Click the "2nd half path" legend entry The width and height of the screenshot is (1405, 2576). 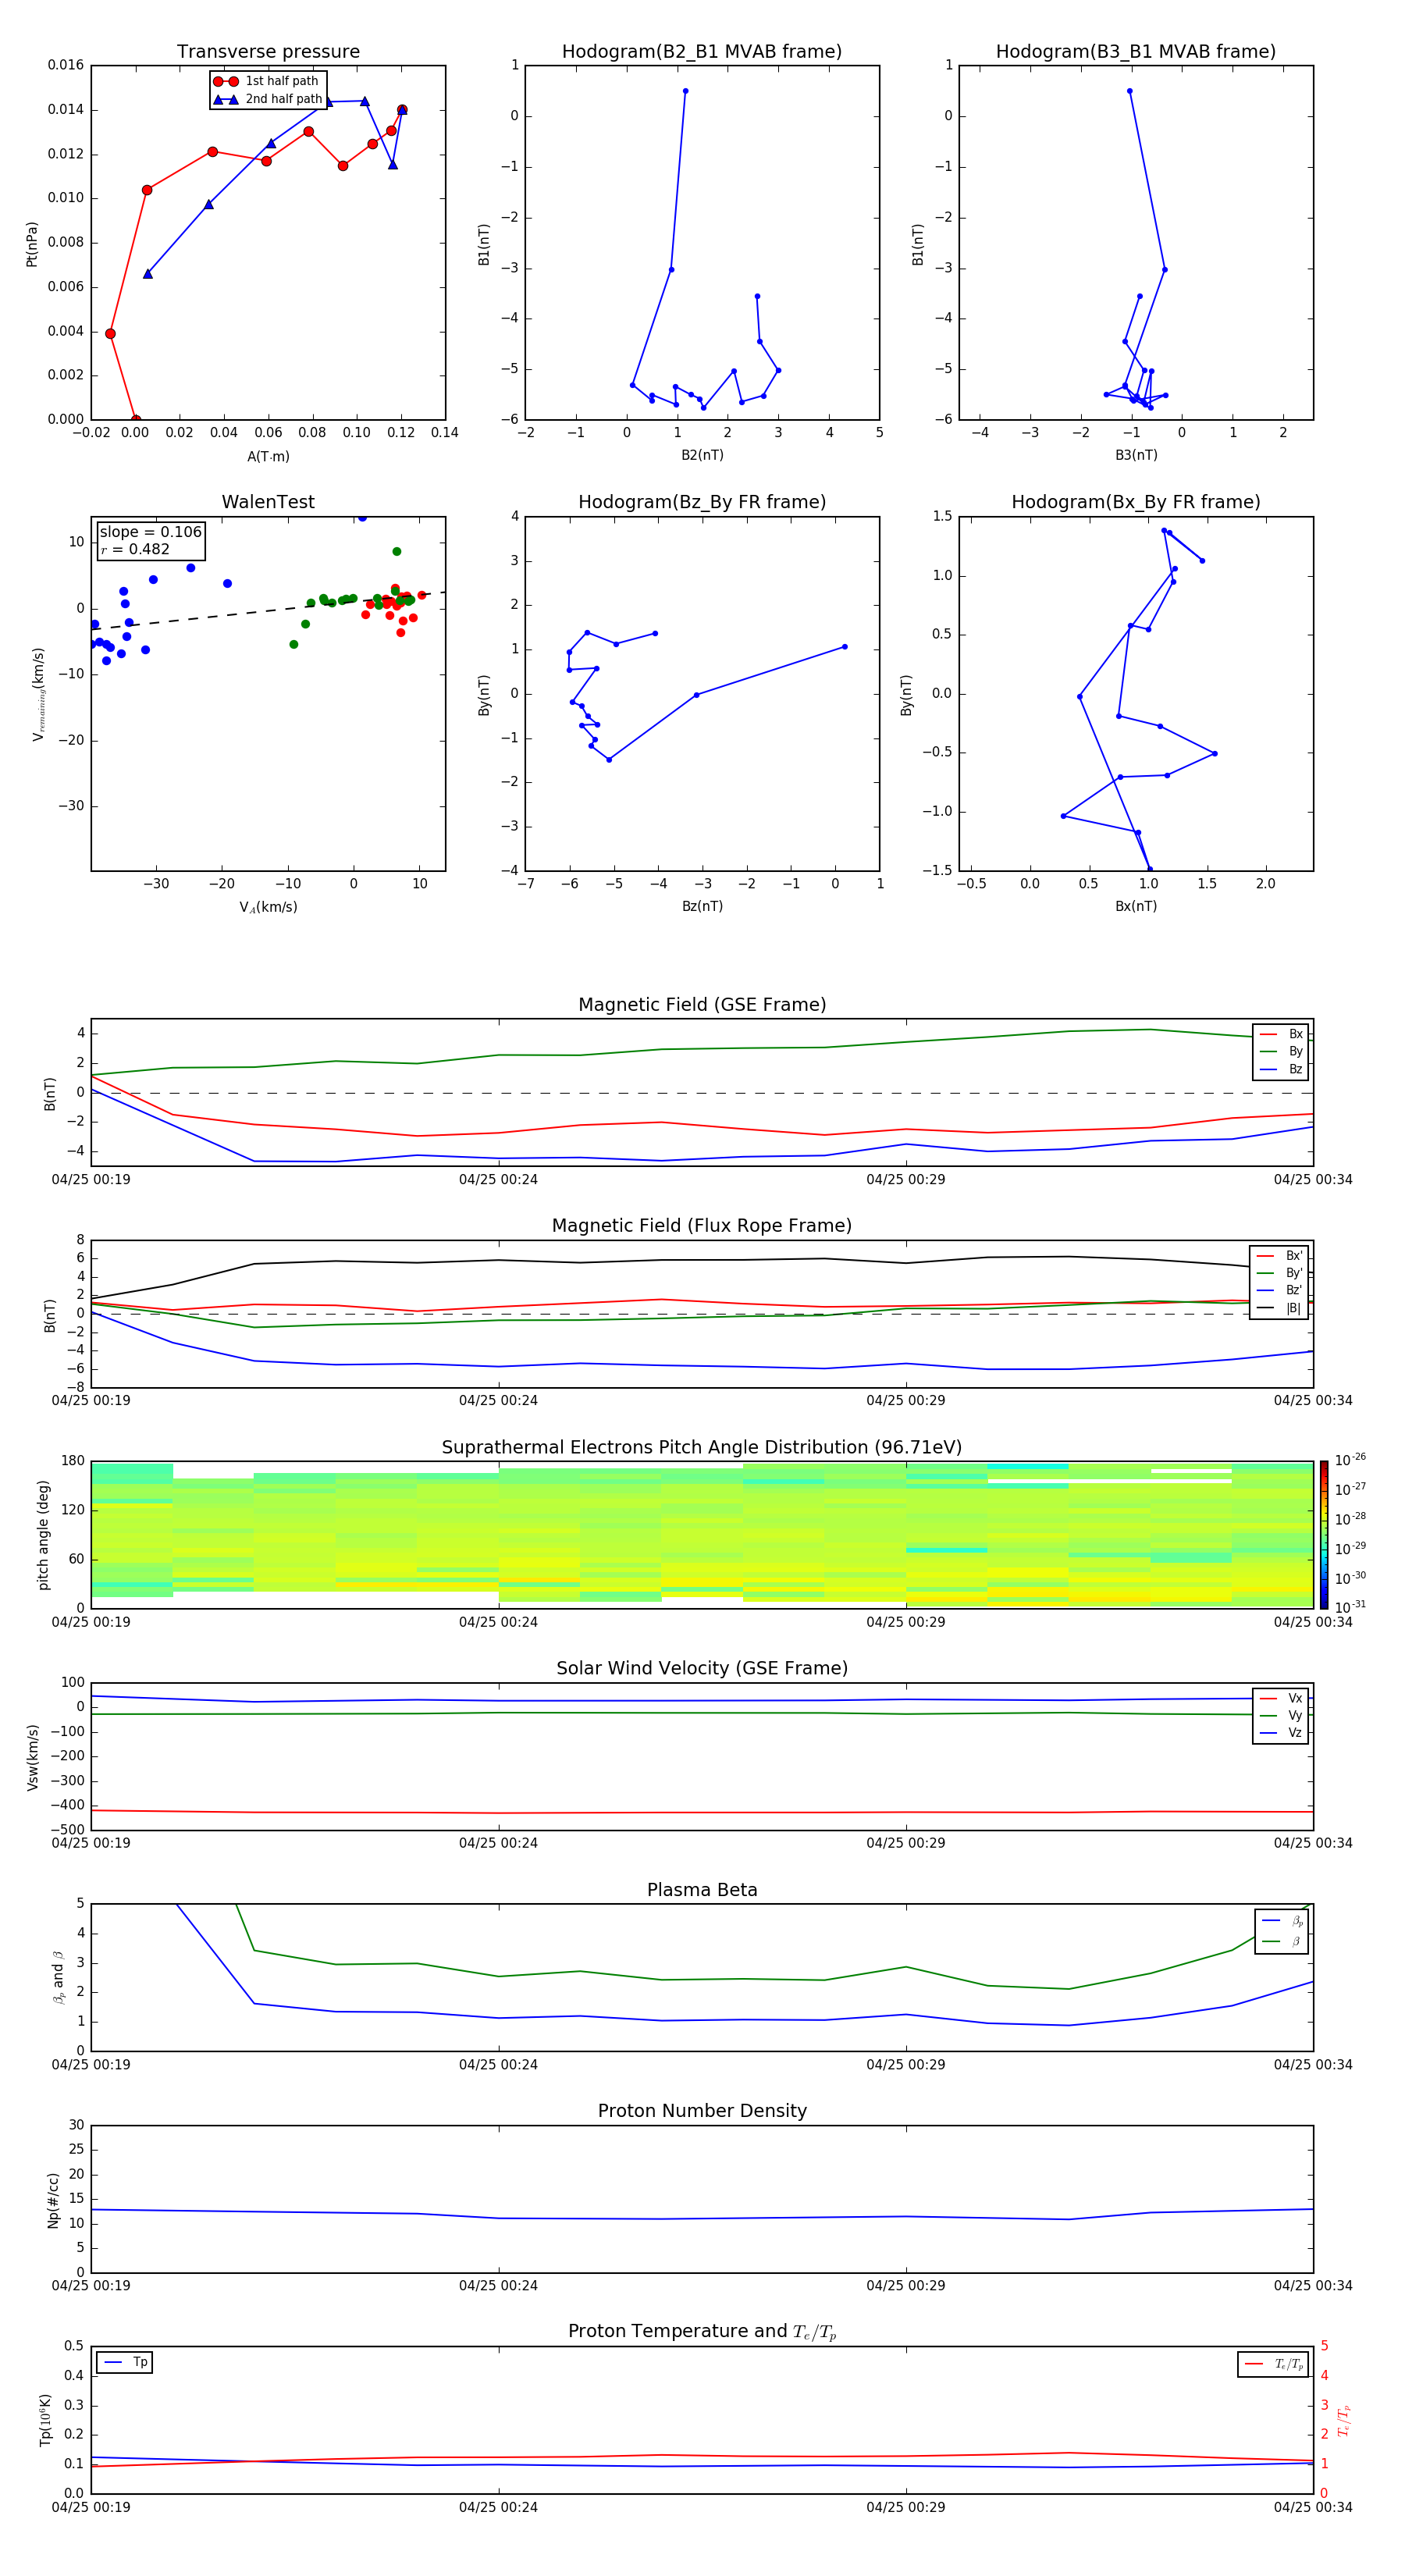point(267,99)
